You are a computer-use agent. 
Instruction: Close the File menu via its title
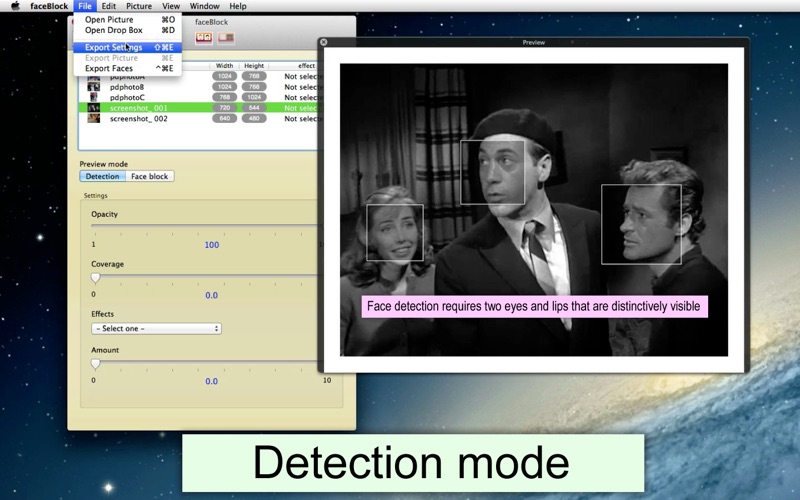coord(85,6)
